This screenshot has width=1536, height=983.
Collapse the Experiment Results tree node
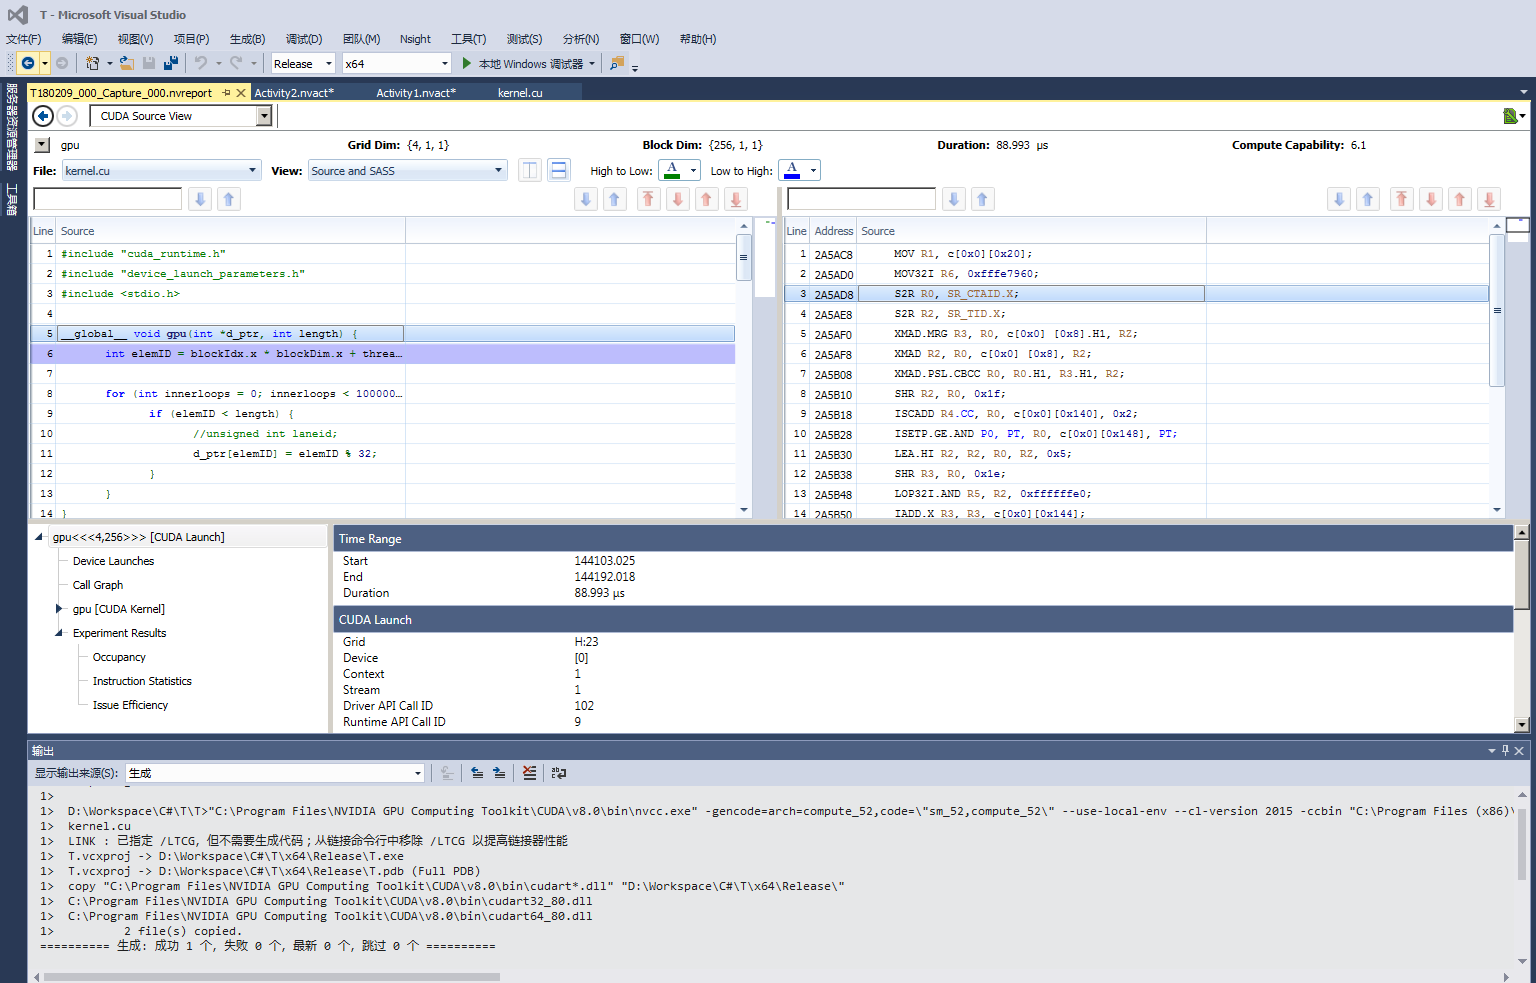[59, 633]
